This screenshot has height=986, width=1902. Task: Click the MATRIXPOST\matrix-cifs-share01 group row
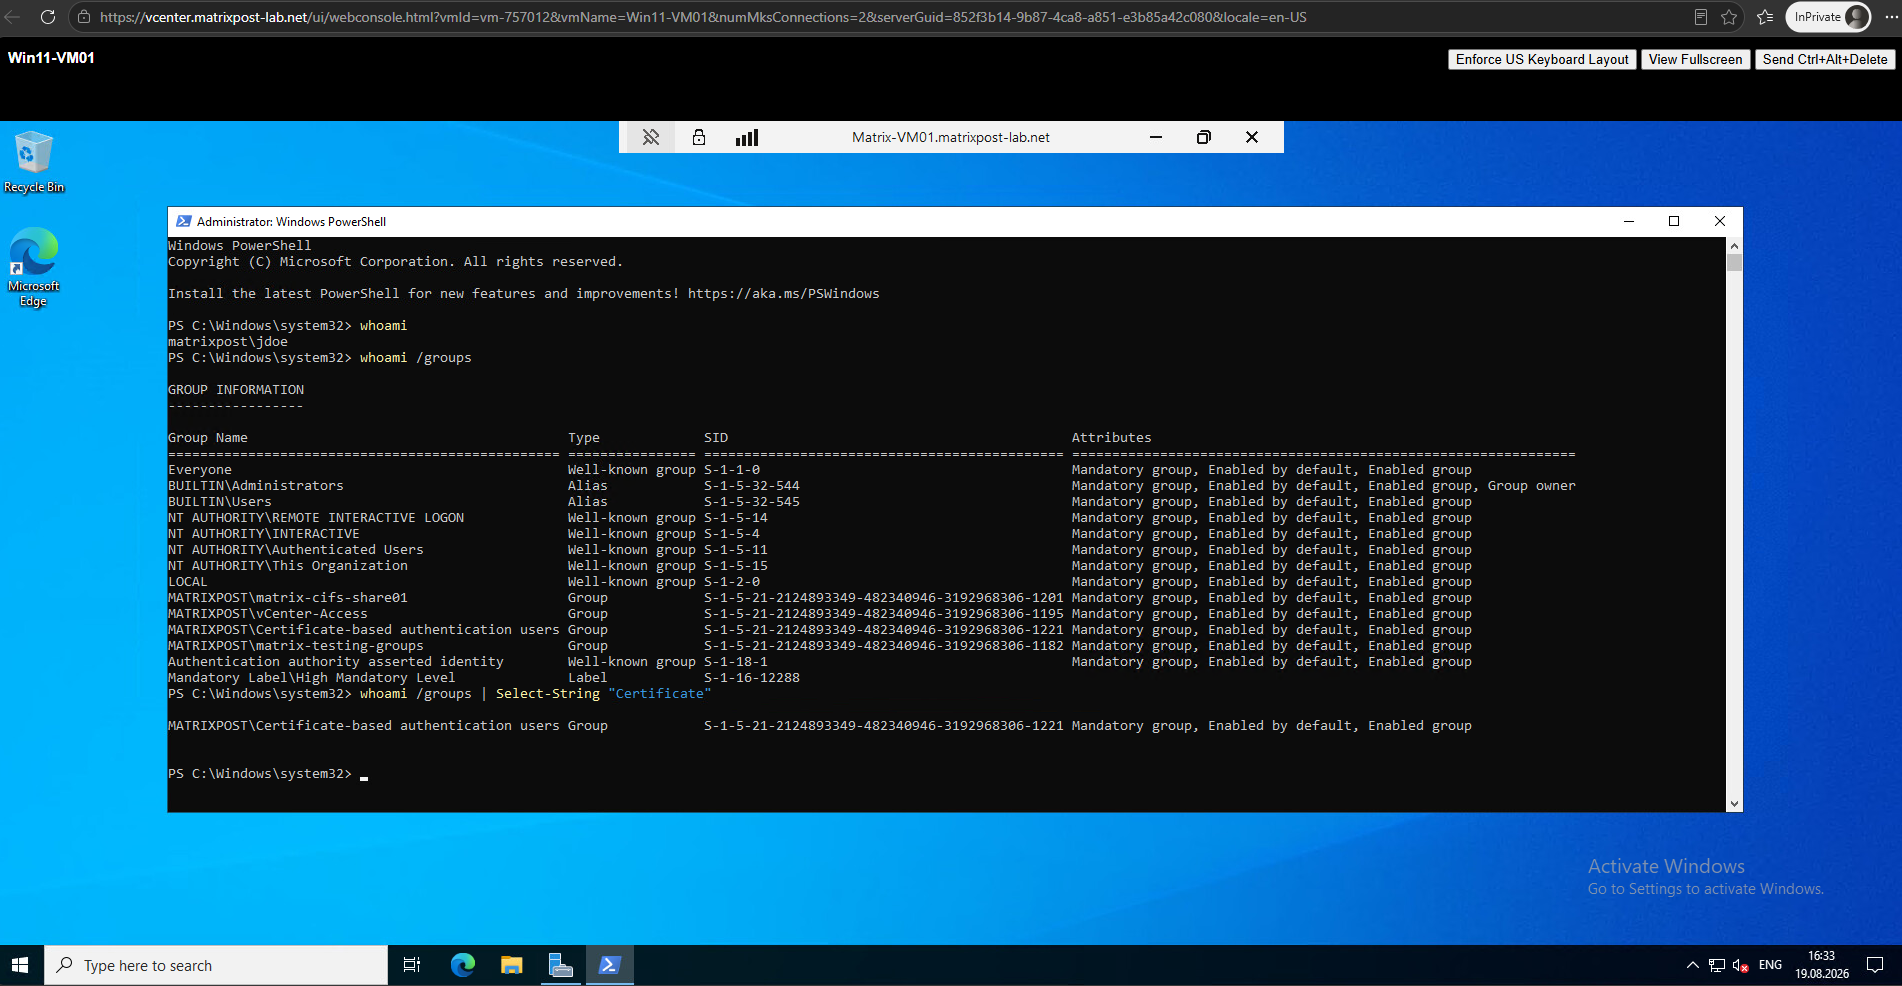820,598
